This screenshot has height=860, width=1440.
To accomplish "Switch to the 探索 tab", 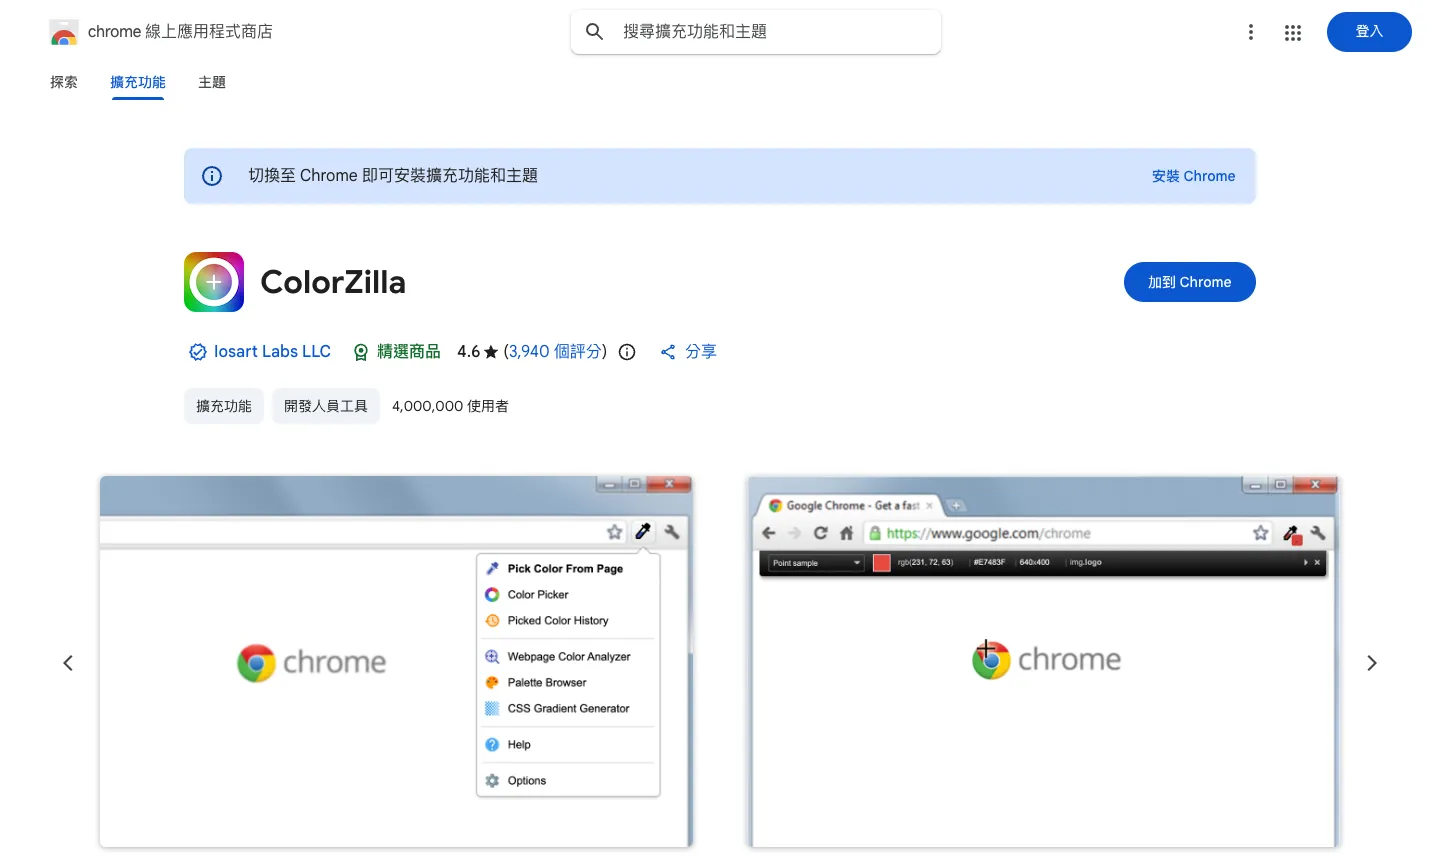I will [x=64, y=82].
